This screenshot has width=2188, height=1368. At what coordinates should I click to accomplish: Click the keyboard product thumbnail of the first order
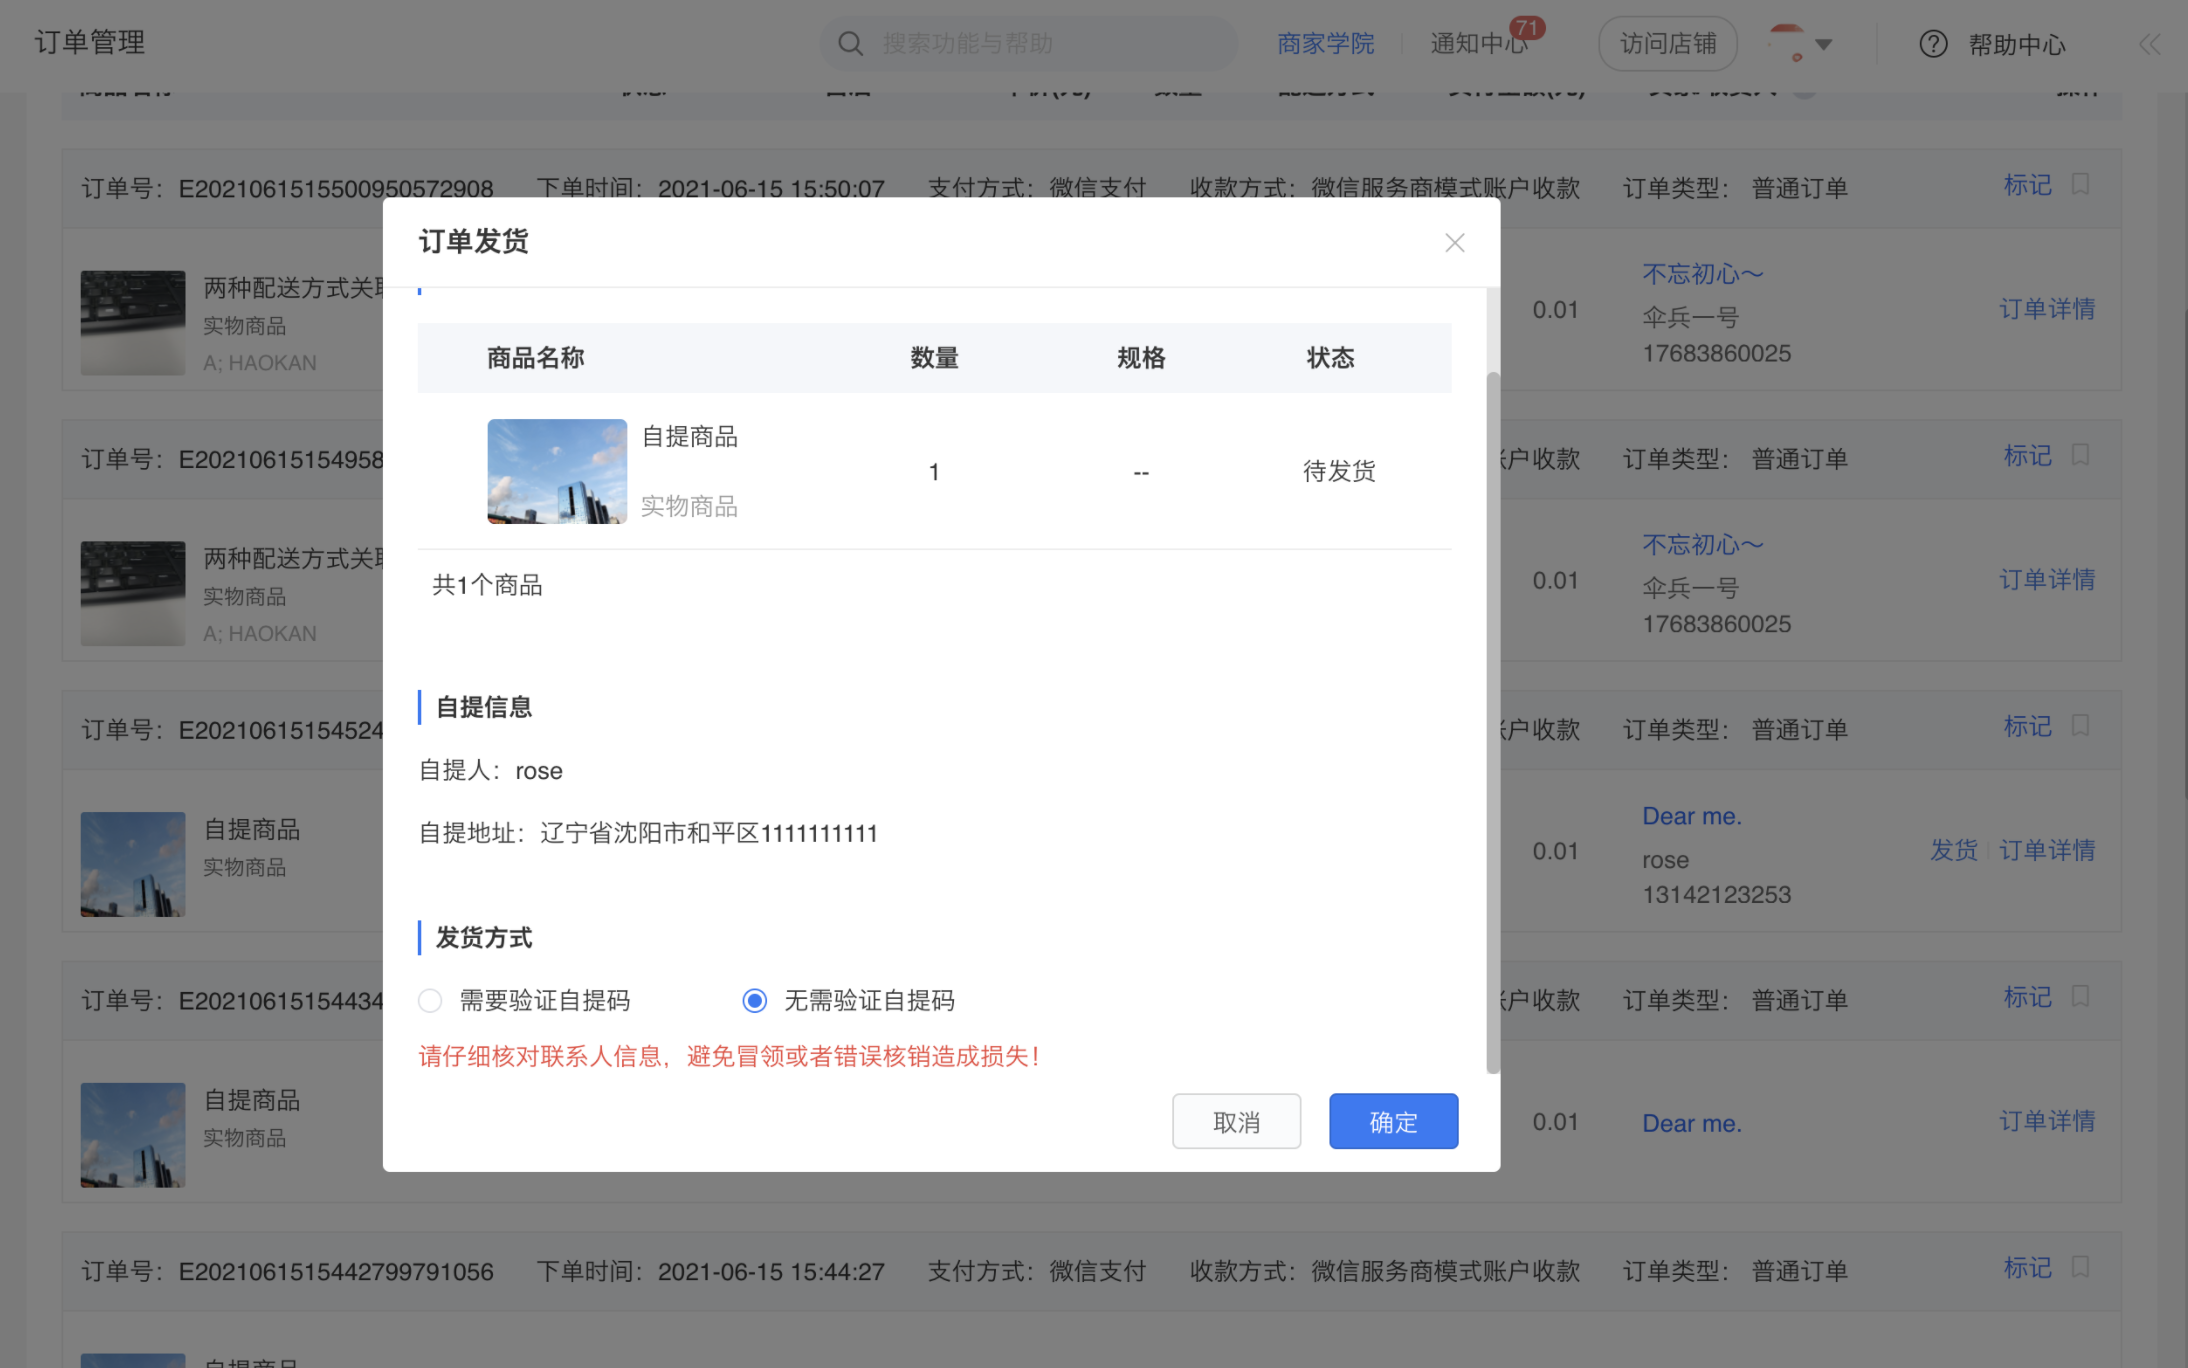[x=133, y=323]
